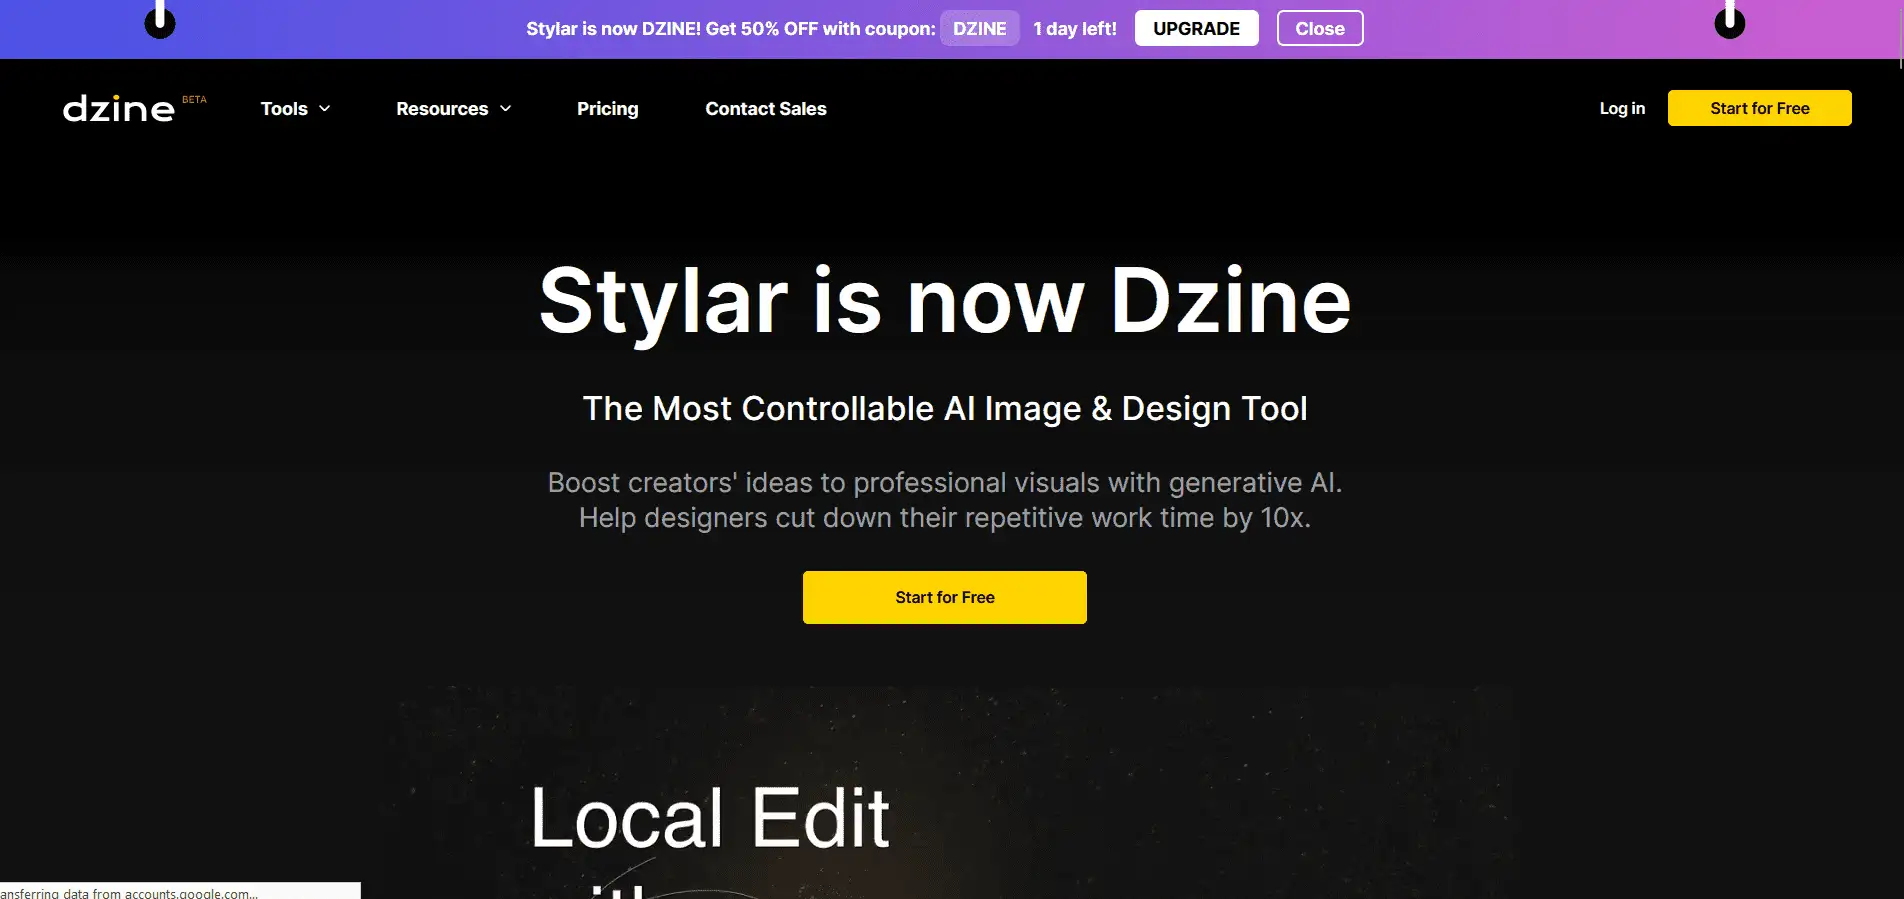Close the promo banner
Image resolution: width=1904 pixels, height=899 pixels.
1320,28
